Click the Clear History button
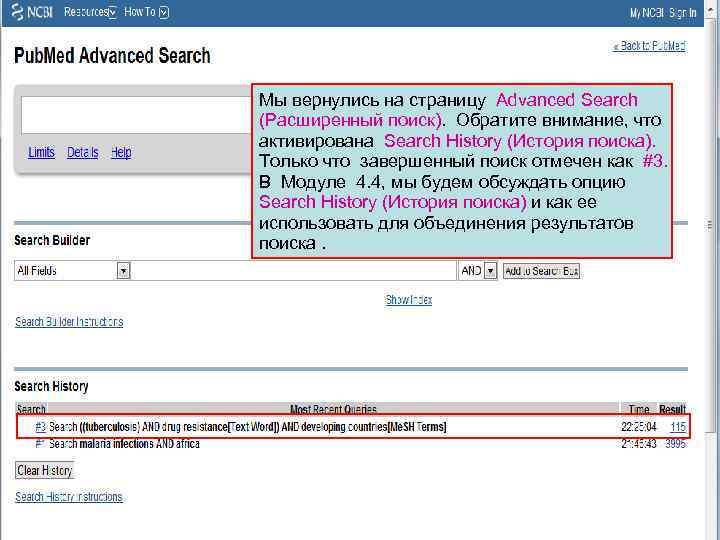The width and height of the screenshot is (720, 540). (45, 470)
